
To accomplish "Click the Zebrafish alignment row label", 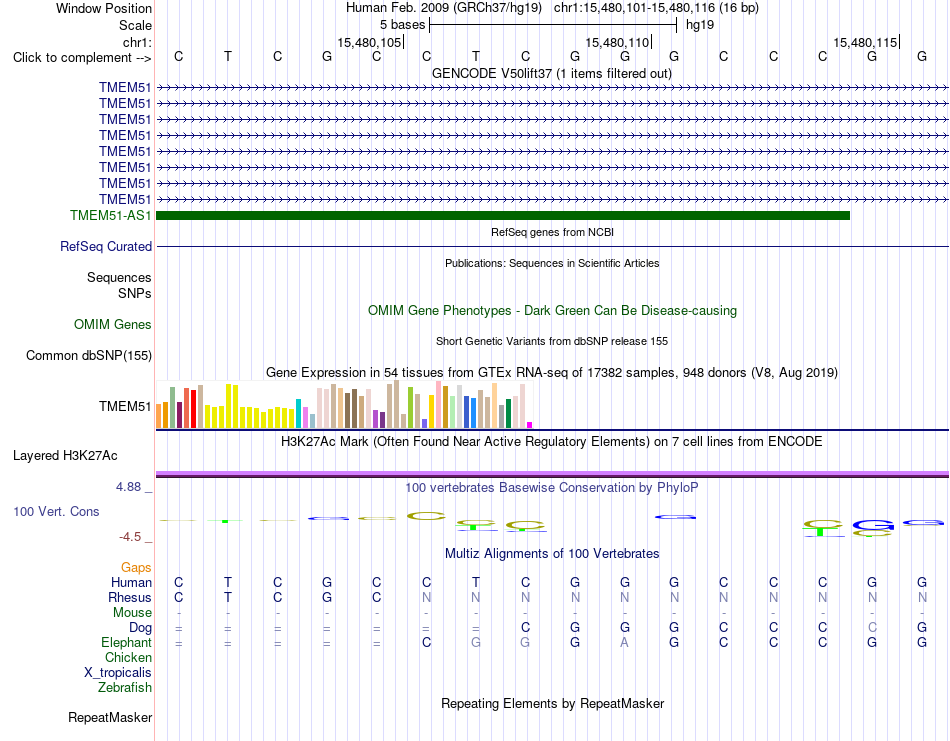I will (125, 688).
